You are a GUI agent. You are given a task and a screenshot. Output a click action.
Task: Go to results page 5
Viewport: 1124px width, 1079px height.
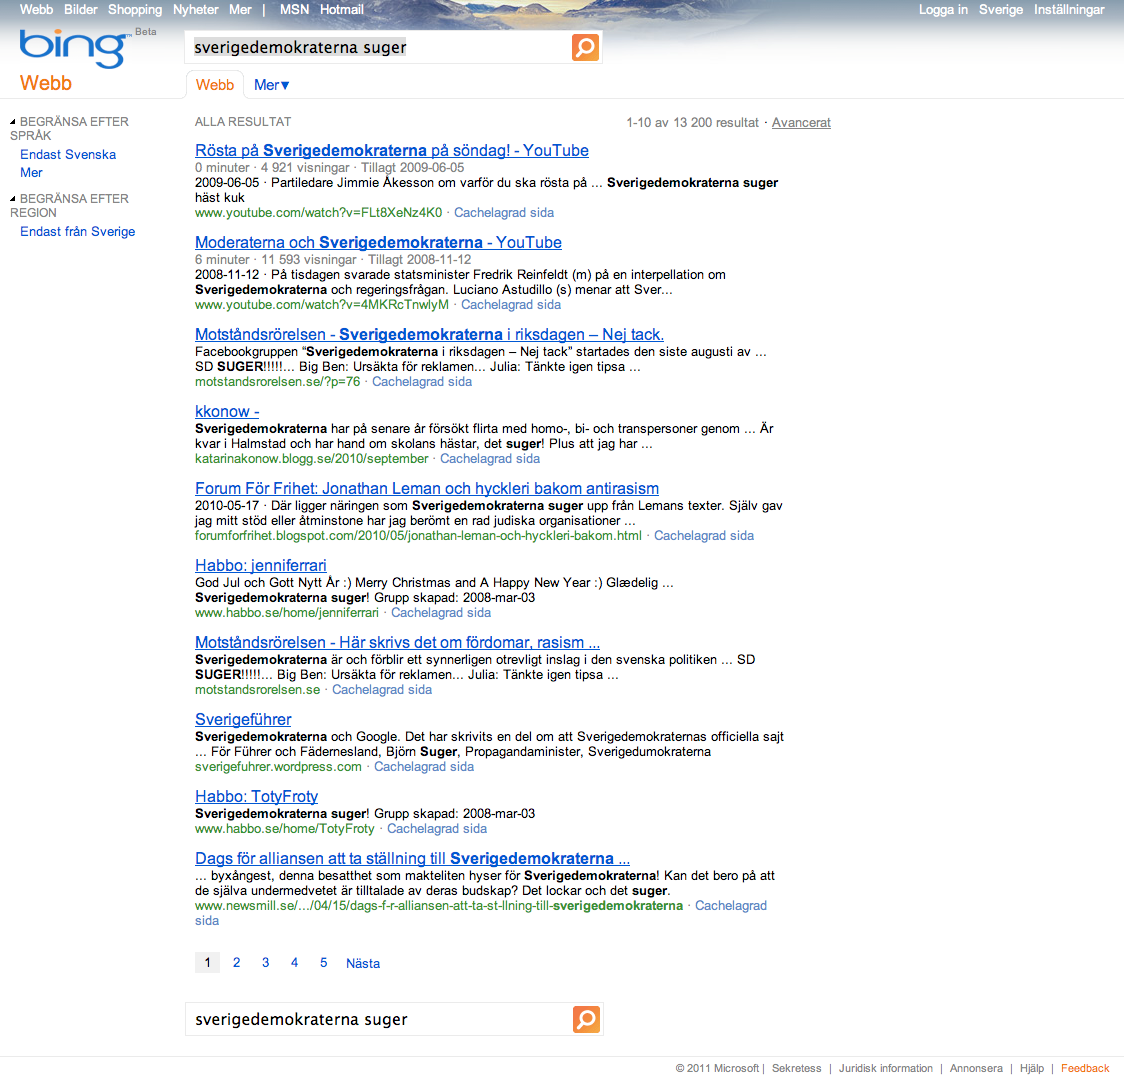[x=323, y=963]
